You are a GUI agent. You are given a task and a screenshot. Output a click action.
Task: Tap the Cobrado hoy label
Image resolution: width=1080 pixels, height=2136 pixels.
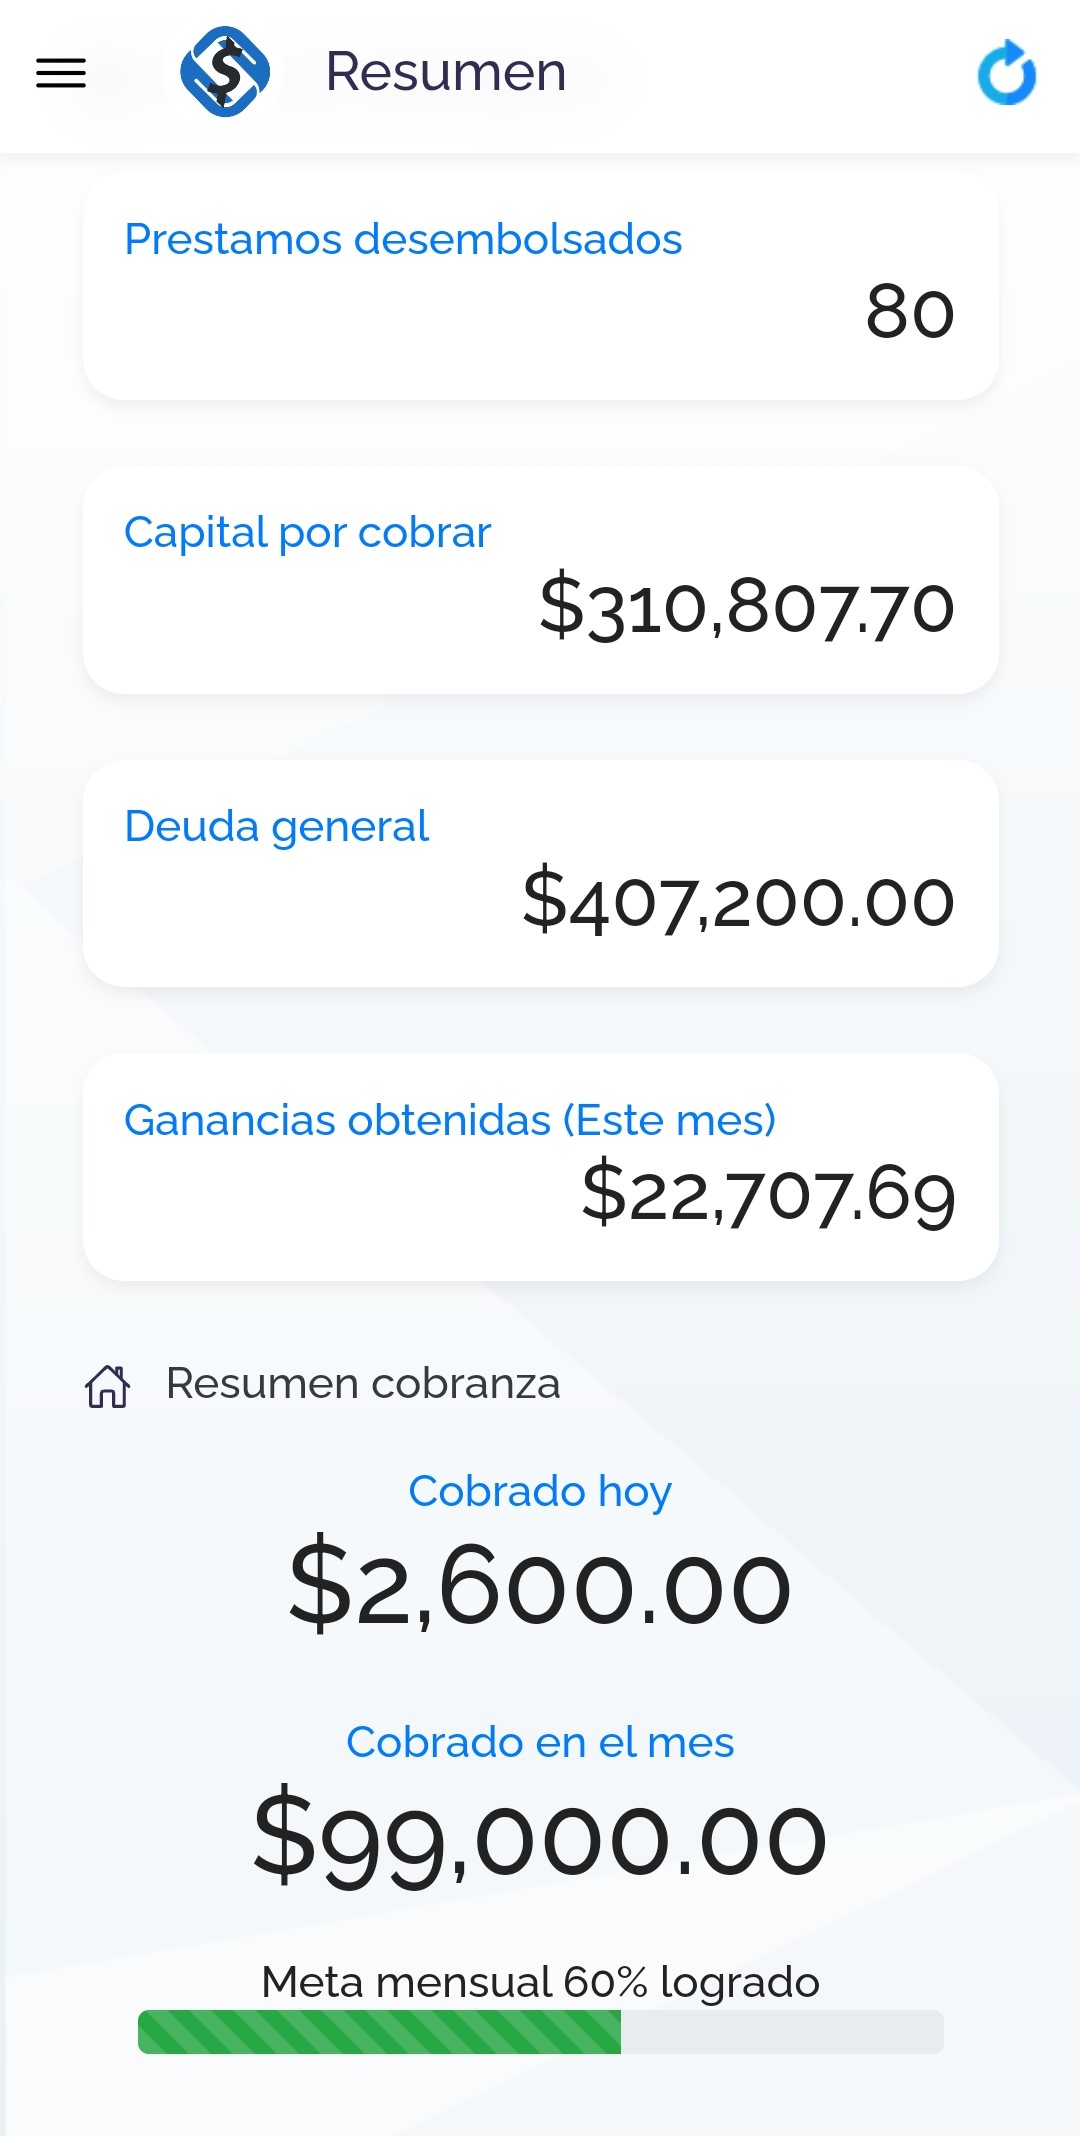540,1491
